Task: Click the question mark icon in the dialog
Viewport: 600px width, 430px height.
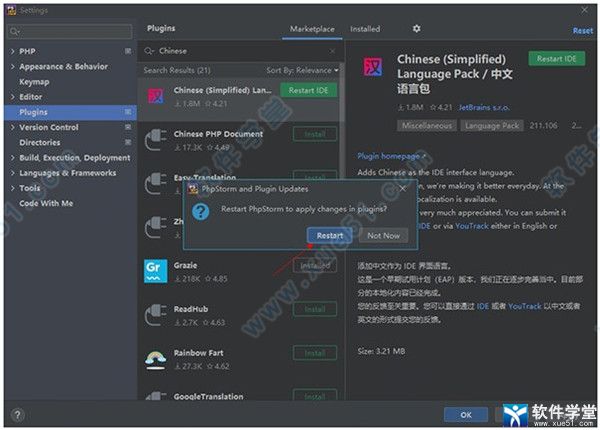Action: coord(201,212)
